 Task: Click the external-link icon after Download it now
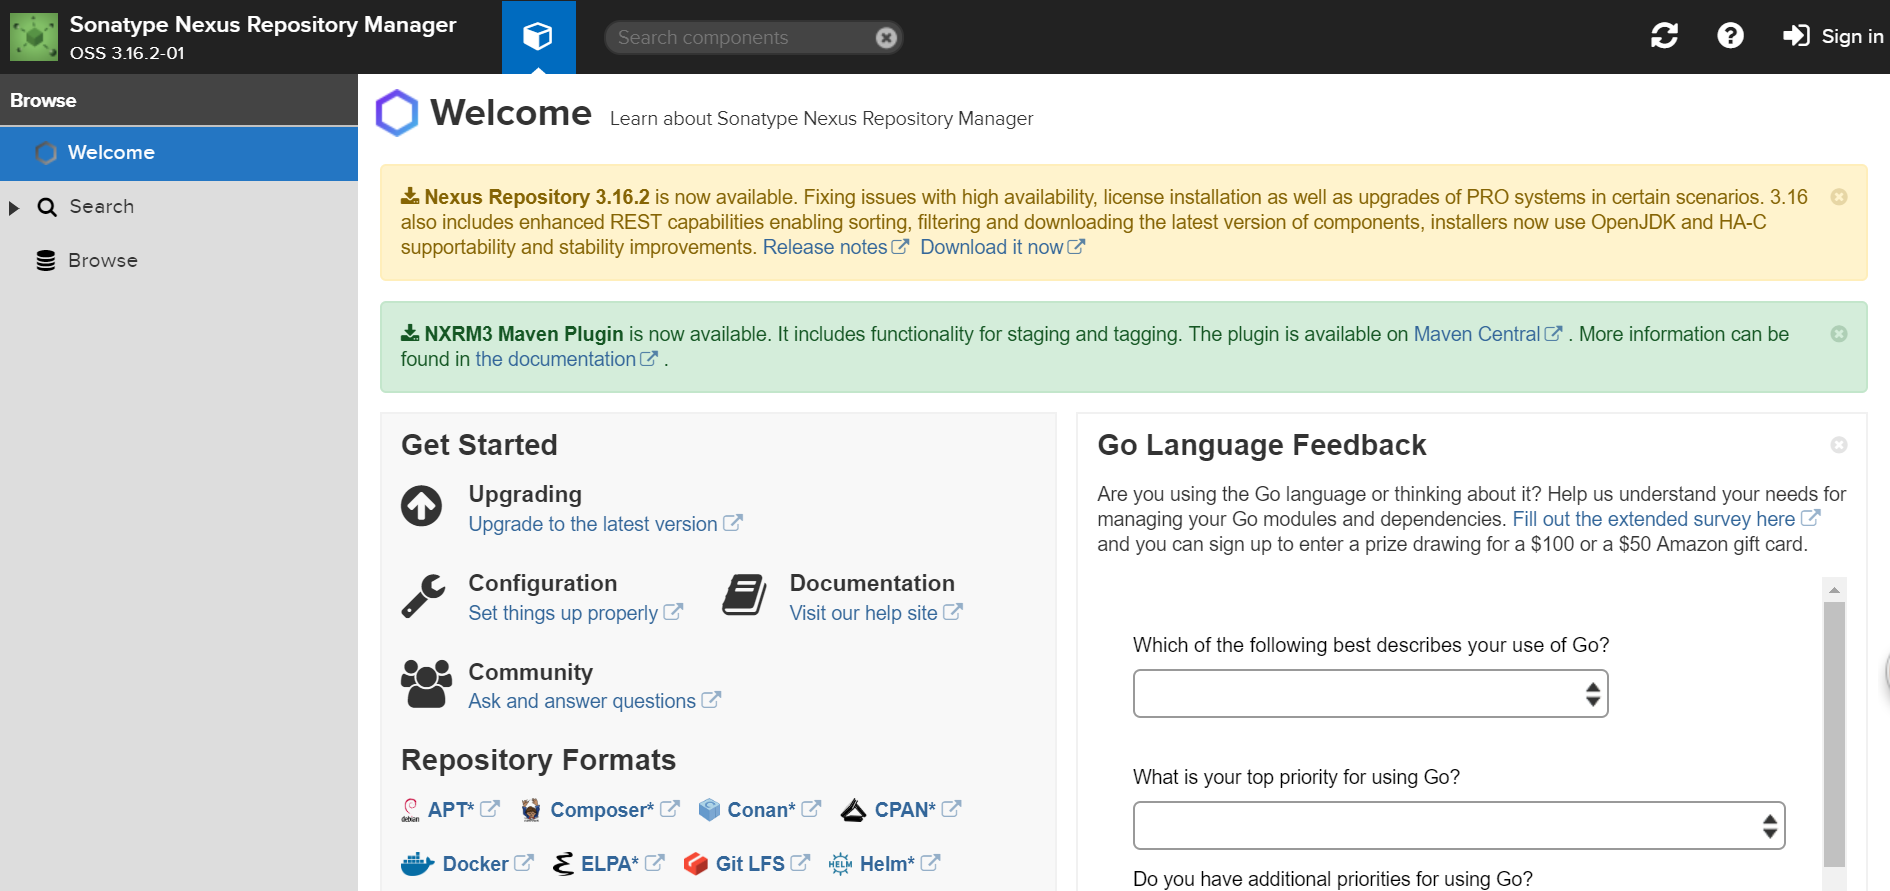1076,246
